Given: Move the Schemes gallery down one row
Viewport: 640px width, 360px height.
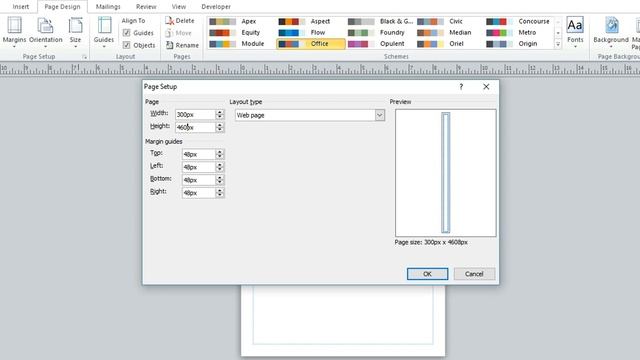Looking at the screenshot, I should tap(558, 33).
